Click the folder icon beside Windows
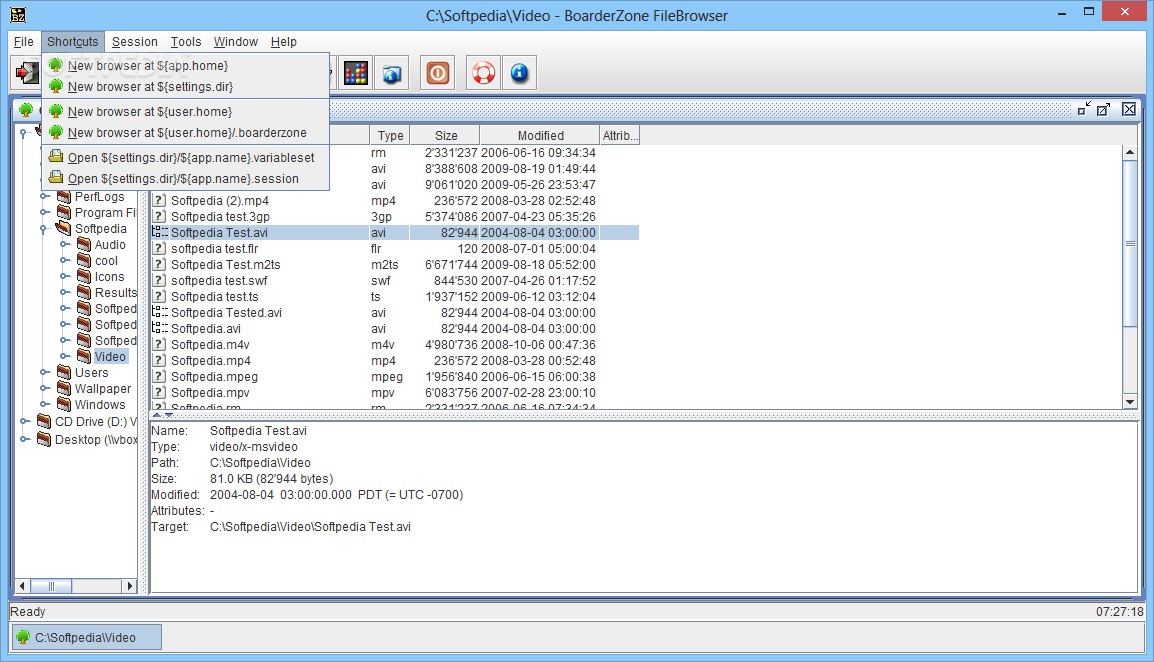The image size is (1154, 662). [64, 404]
